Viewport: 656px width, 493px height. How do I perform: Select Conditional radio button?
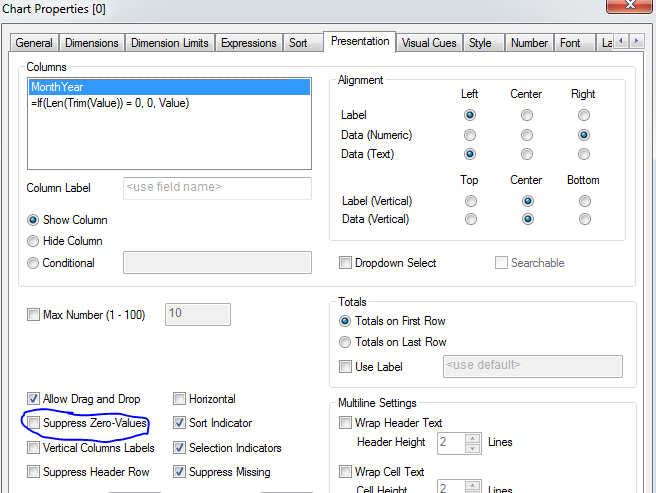pyautogui.click(x=33, y=263)
